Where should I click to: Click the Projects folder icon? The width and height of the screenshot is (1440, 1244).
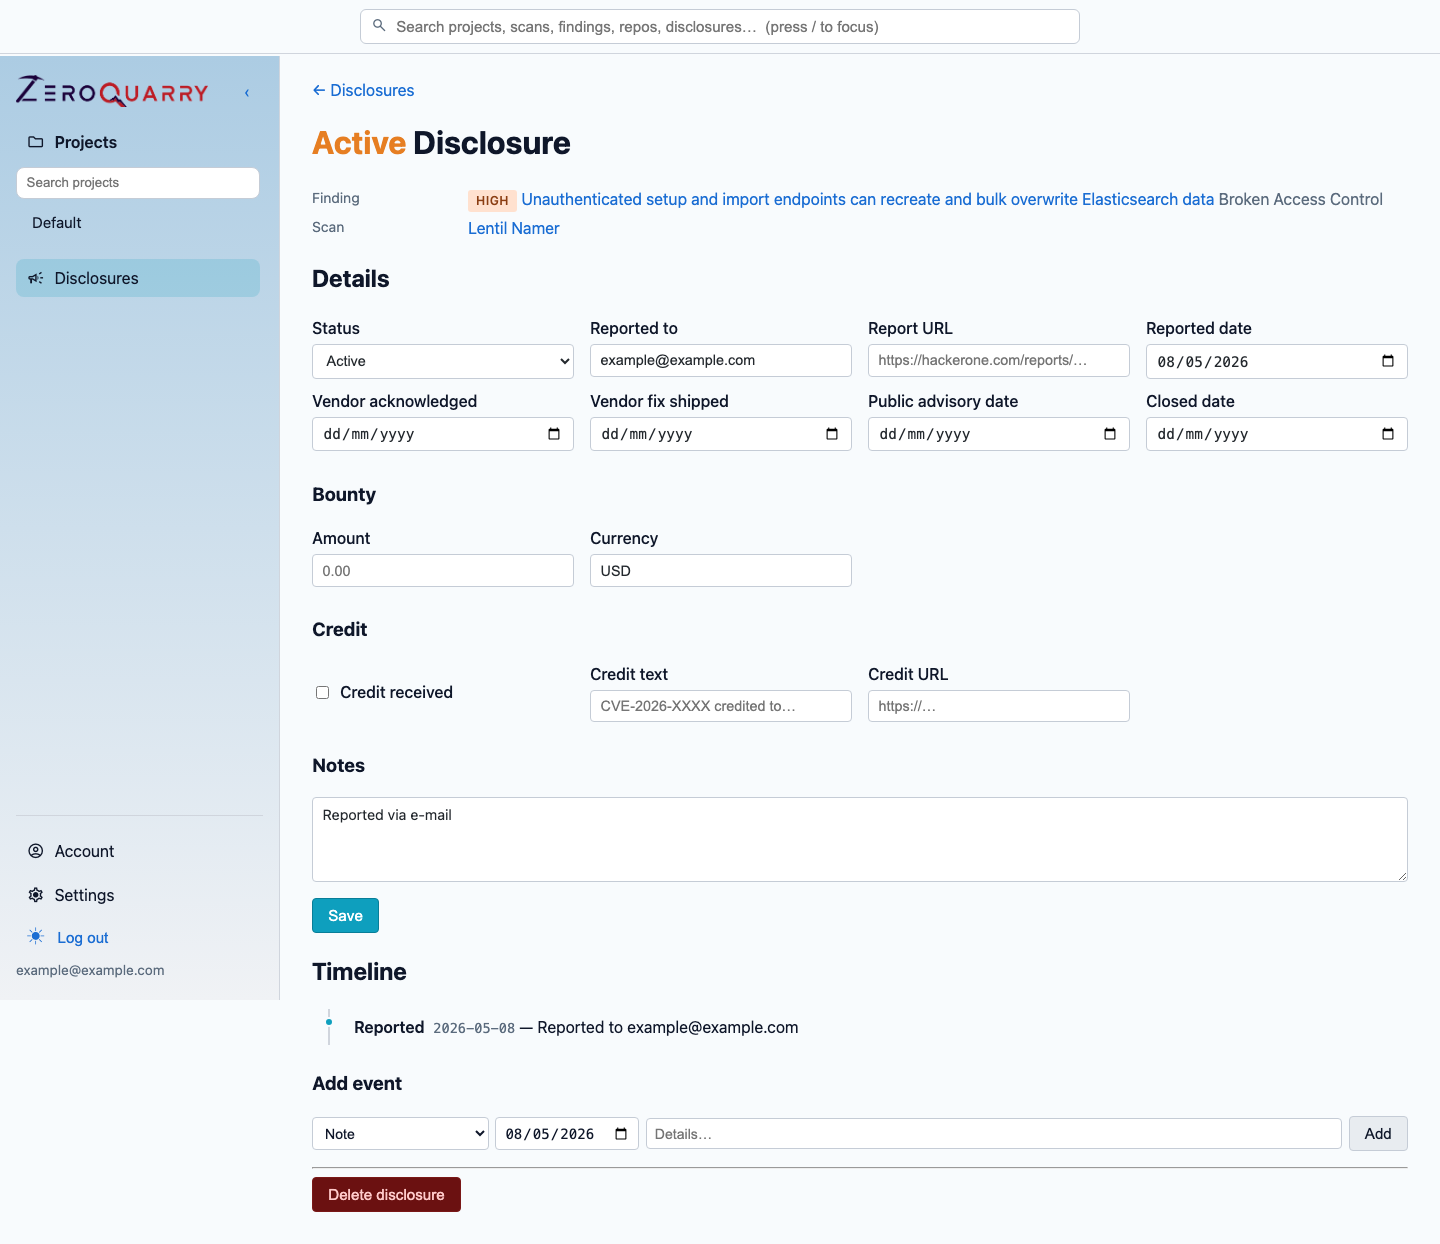click(36, 142)
